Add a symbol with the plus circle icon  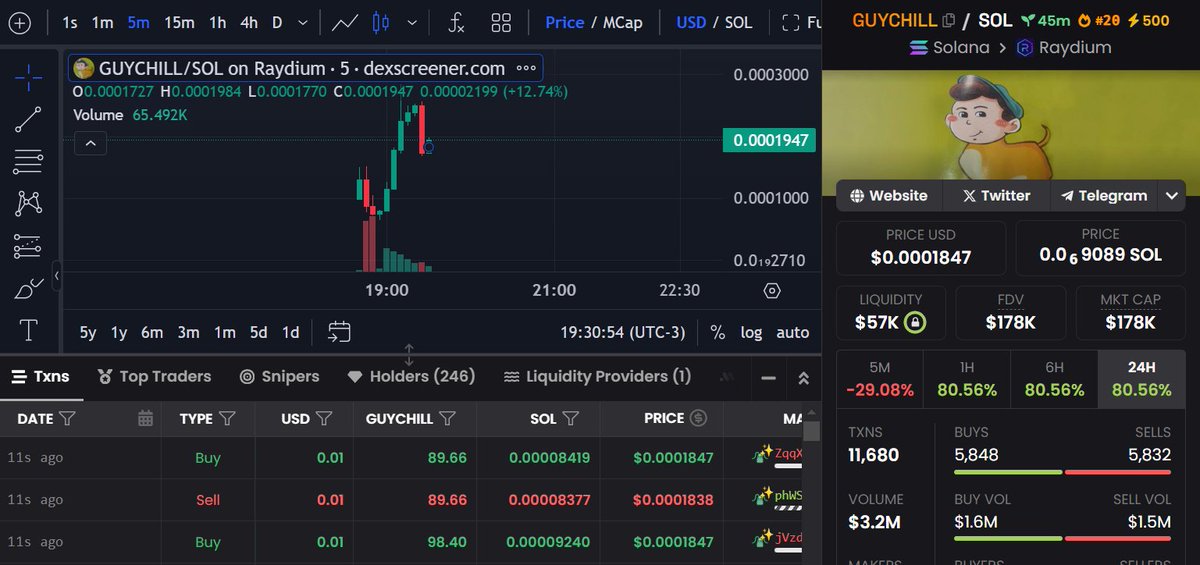point(20,22)
